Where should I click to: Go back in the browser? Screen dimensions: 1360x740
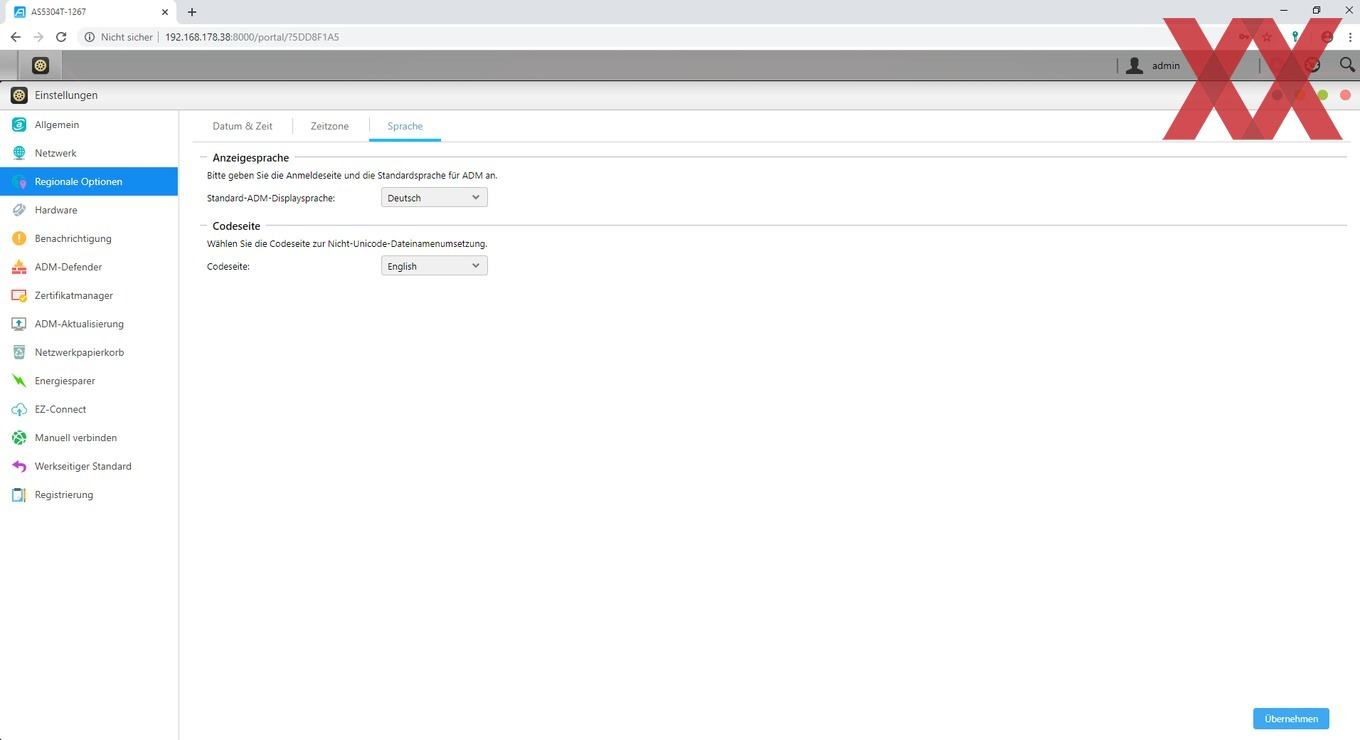15,37
